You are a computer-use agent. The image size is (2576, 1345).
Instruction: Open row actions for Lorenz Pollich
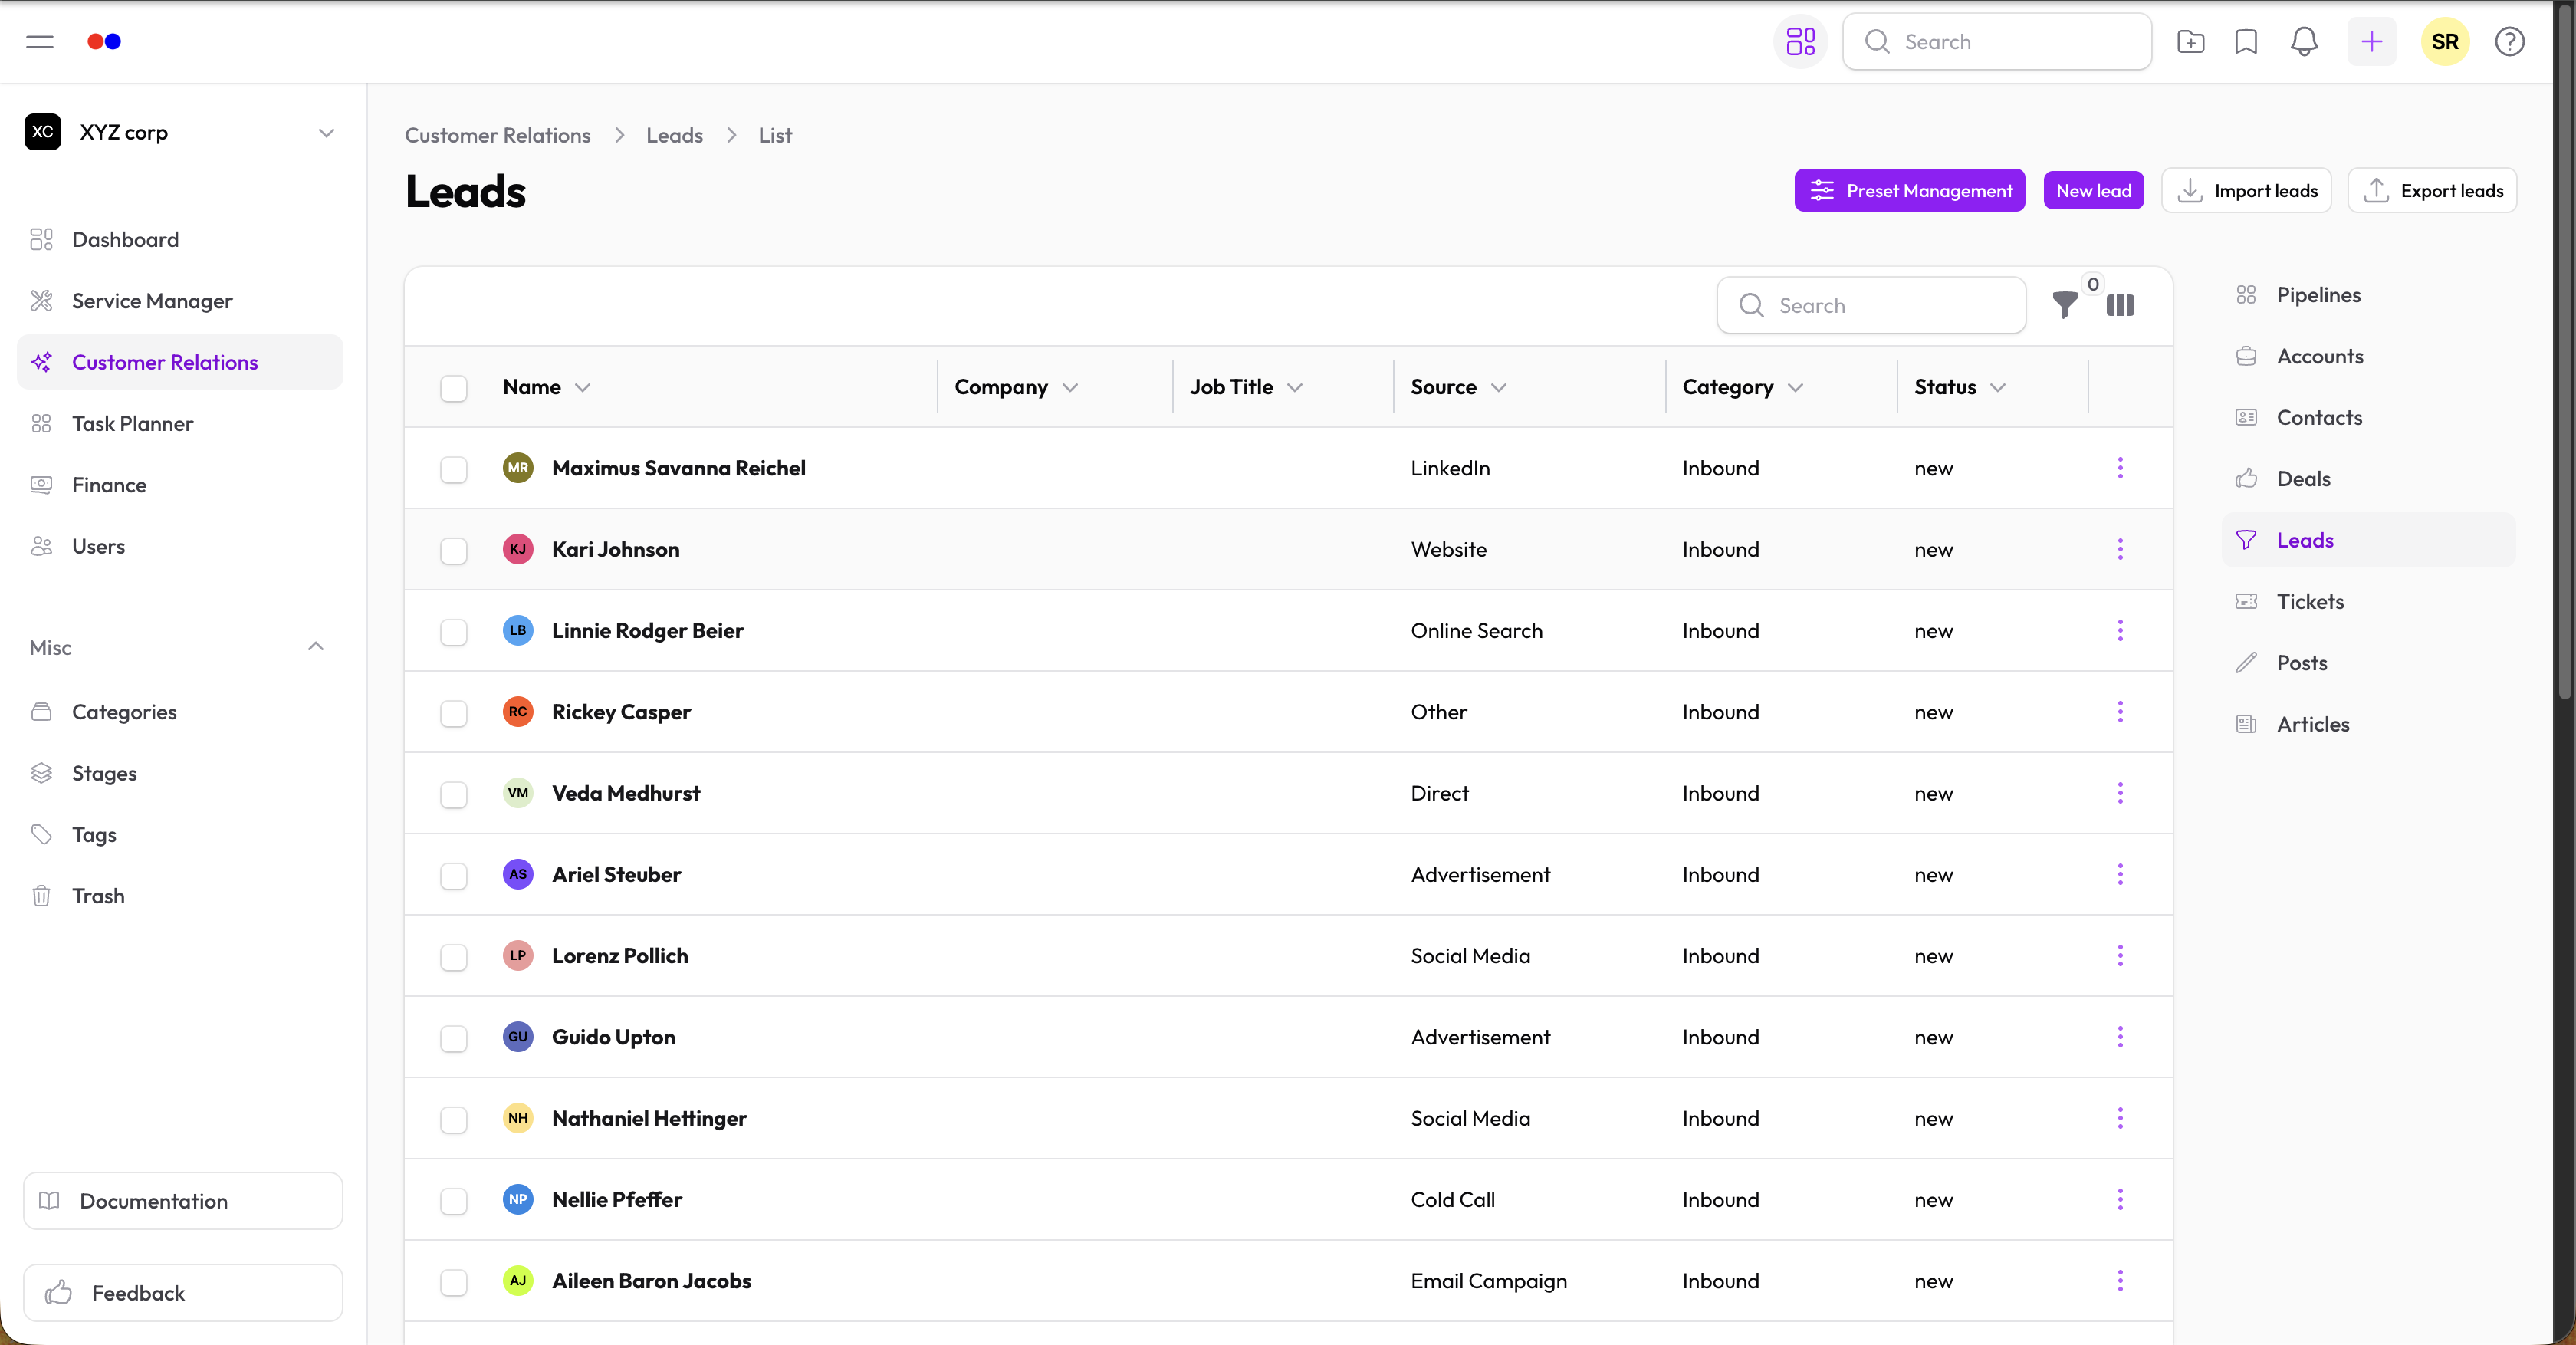click(2120, 956)
